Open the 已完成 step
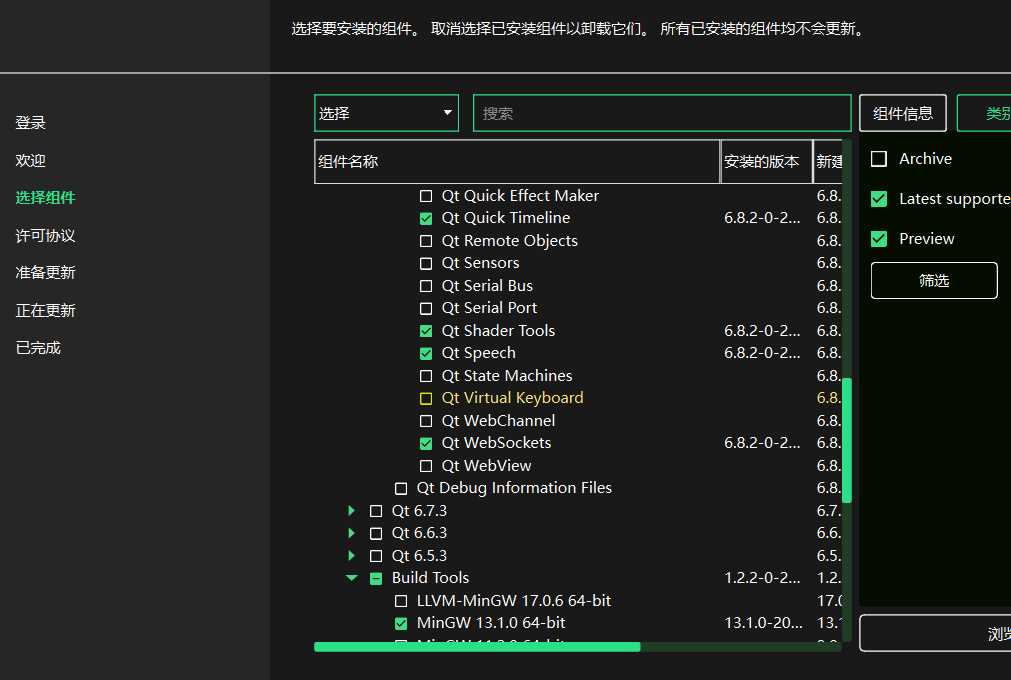Screen dimensions: 1011x680 coord(38,348)
